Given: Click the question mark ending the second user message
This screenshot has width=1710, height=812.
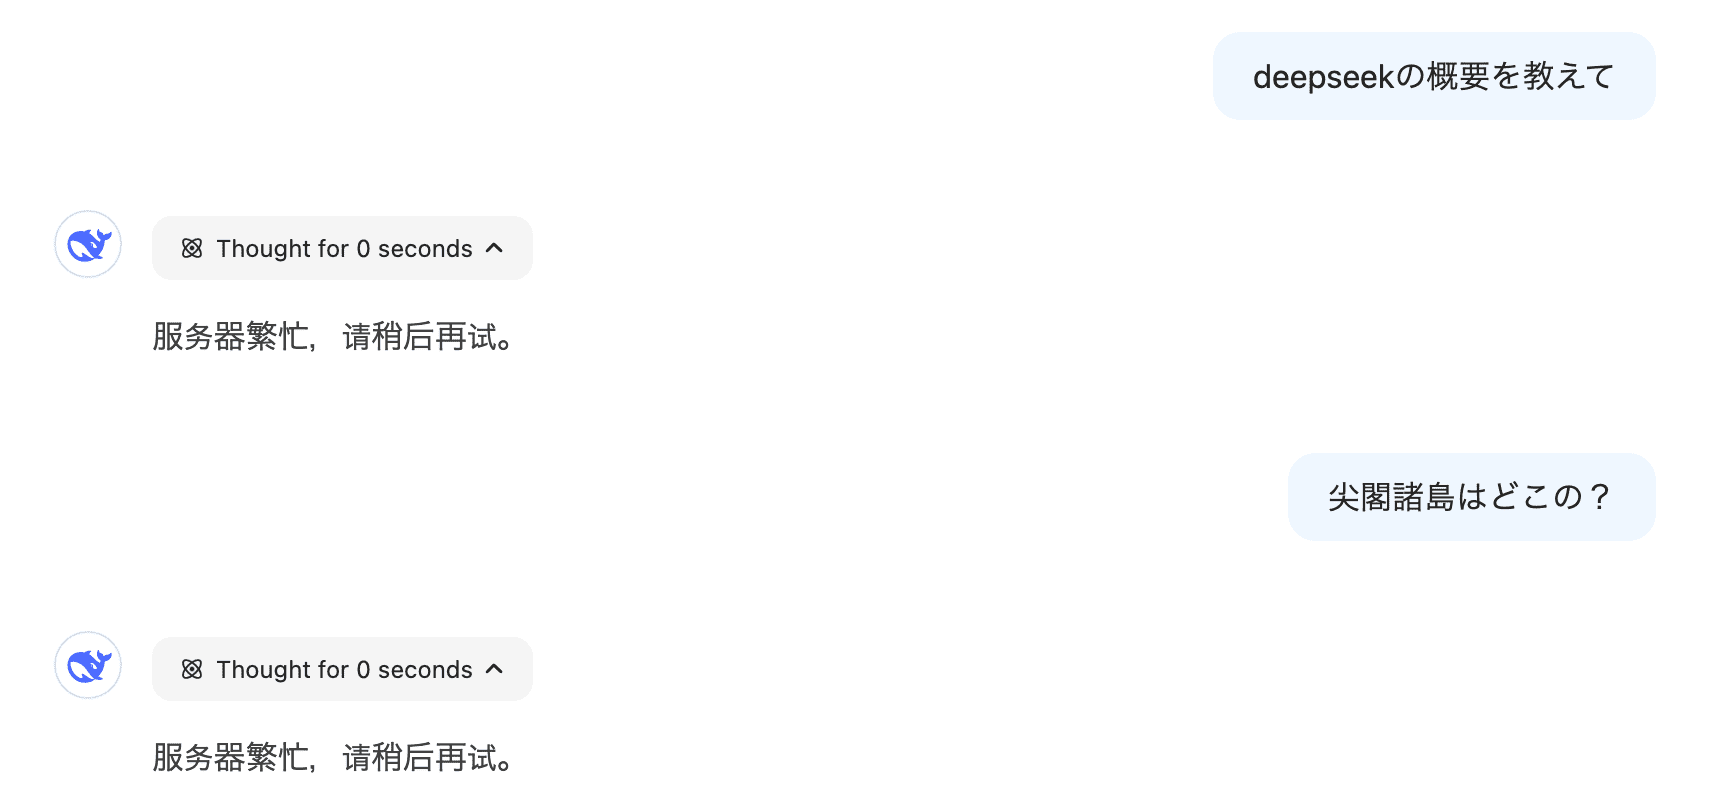Looking at the screenshot, I should [1600, 497].
